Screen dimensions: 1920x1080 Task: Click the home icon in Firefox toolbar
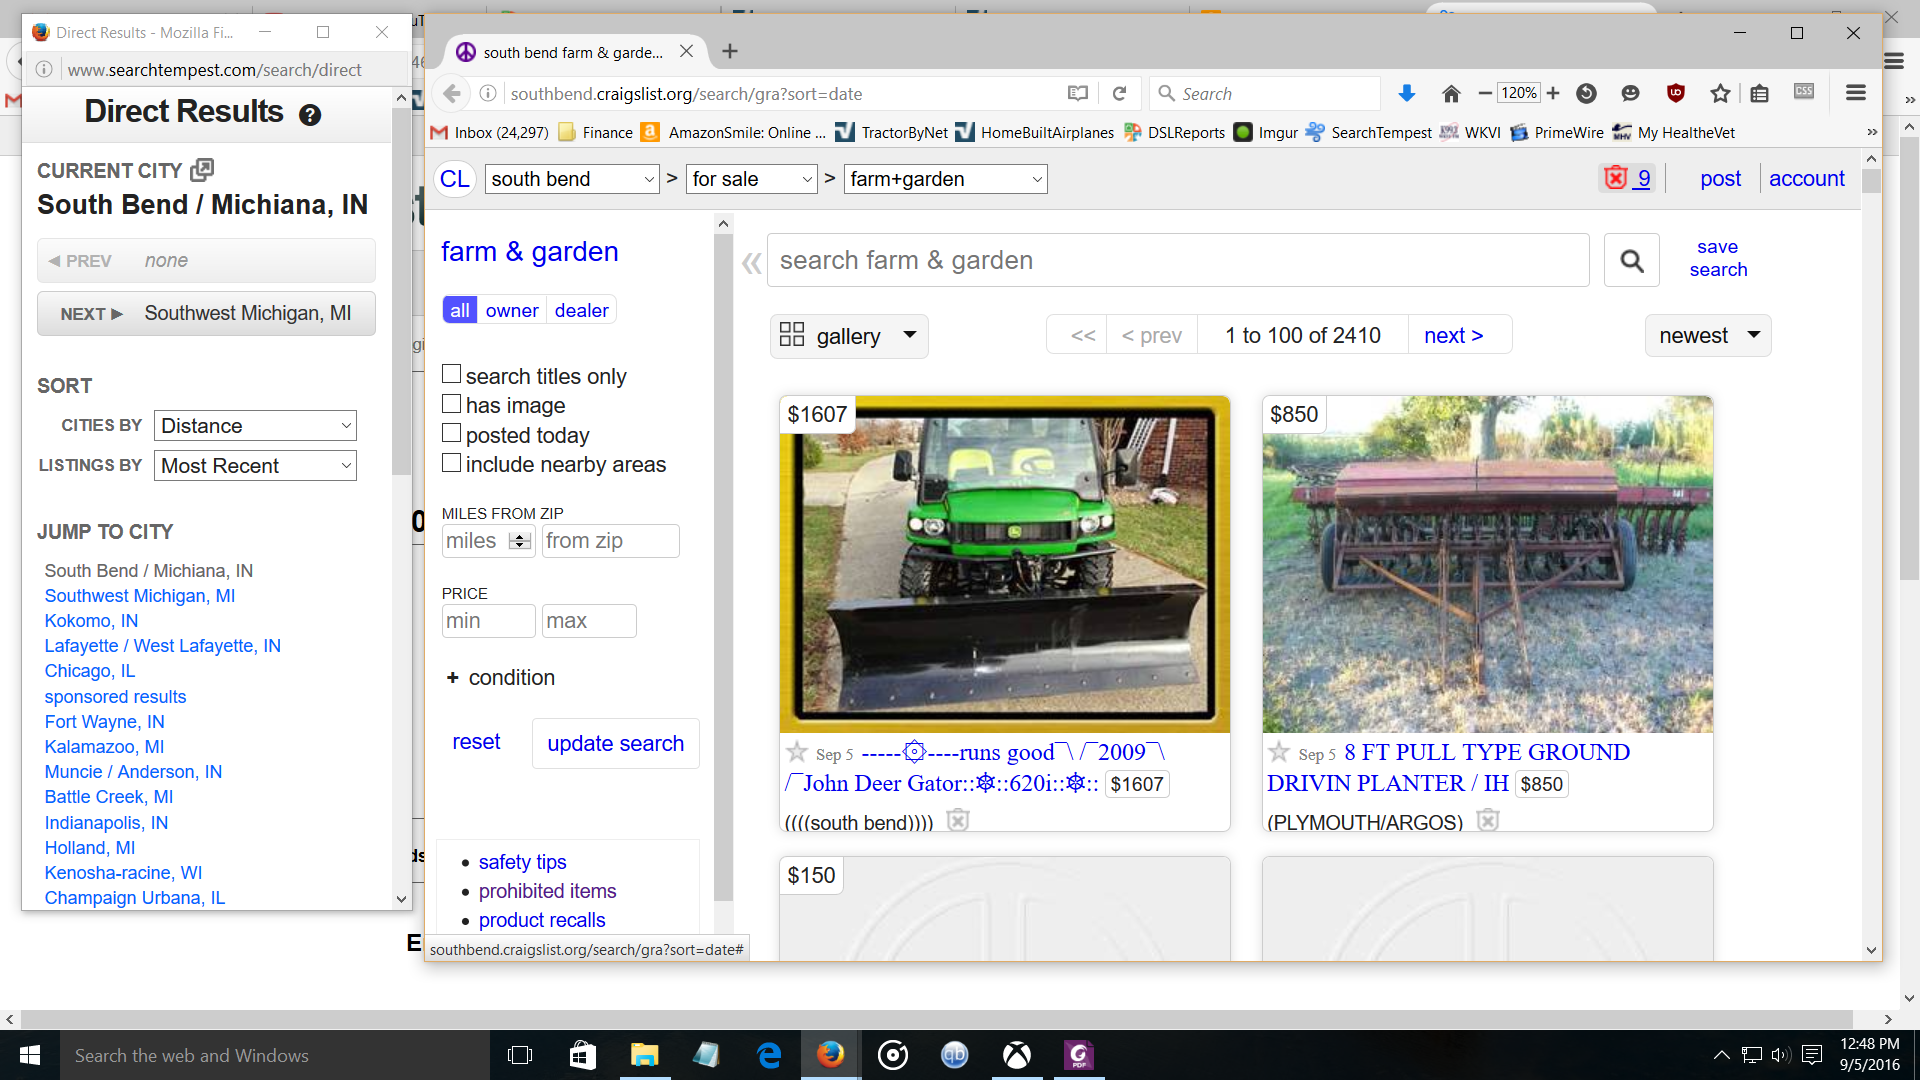pyautogui.click(x=1451, y=93)
